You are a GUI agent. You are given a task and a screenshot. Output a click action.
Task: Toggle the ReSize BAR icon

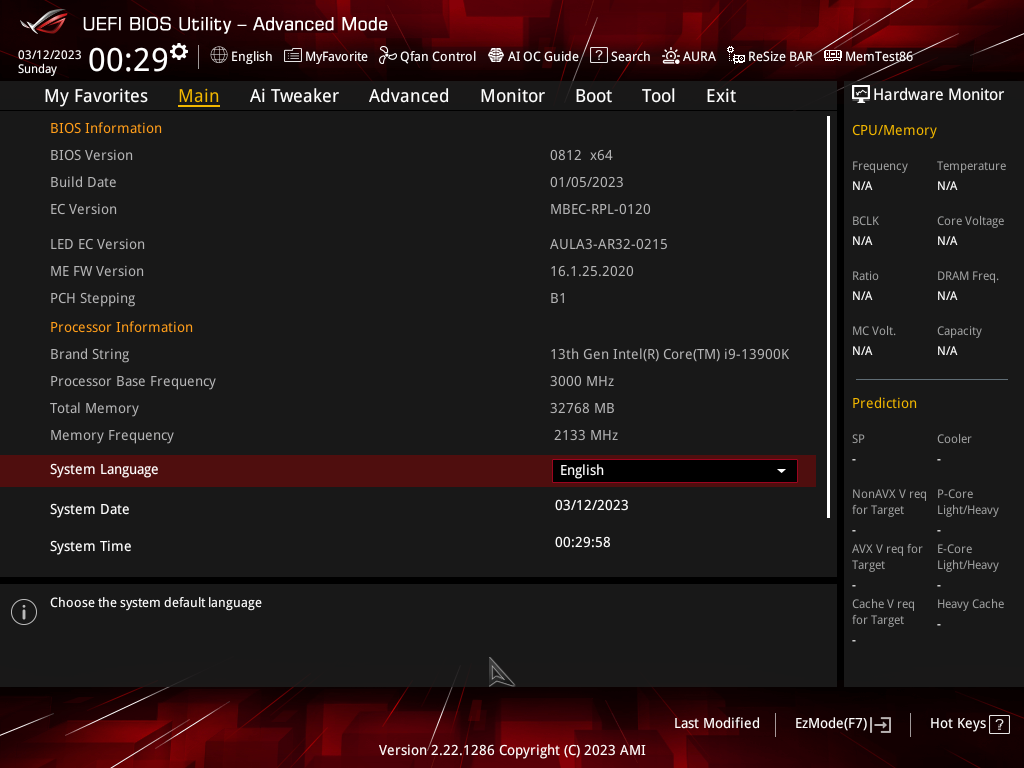tap(736, 56)
